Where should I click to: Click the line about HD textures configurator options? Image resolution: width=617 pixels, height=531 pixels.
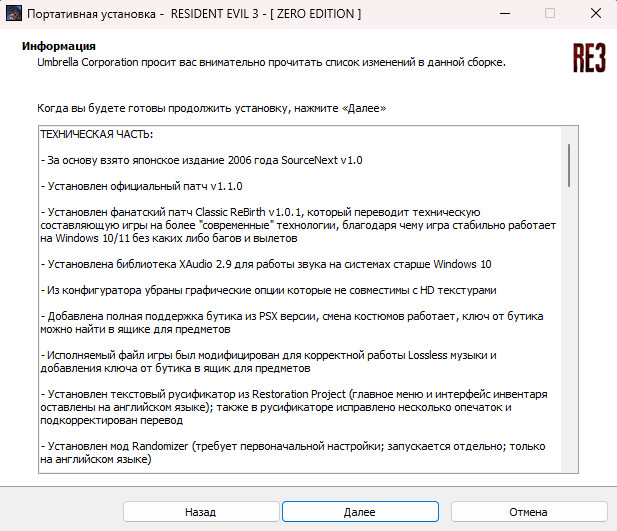(x=269, y=290)
